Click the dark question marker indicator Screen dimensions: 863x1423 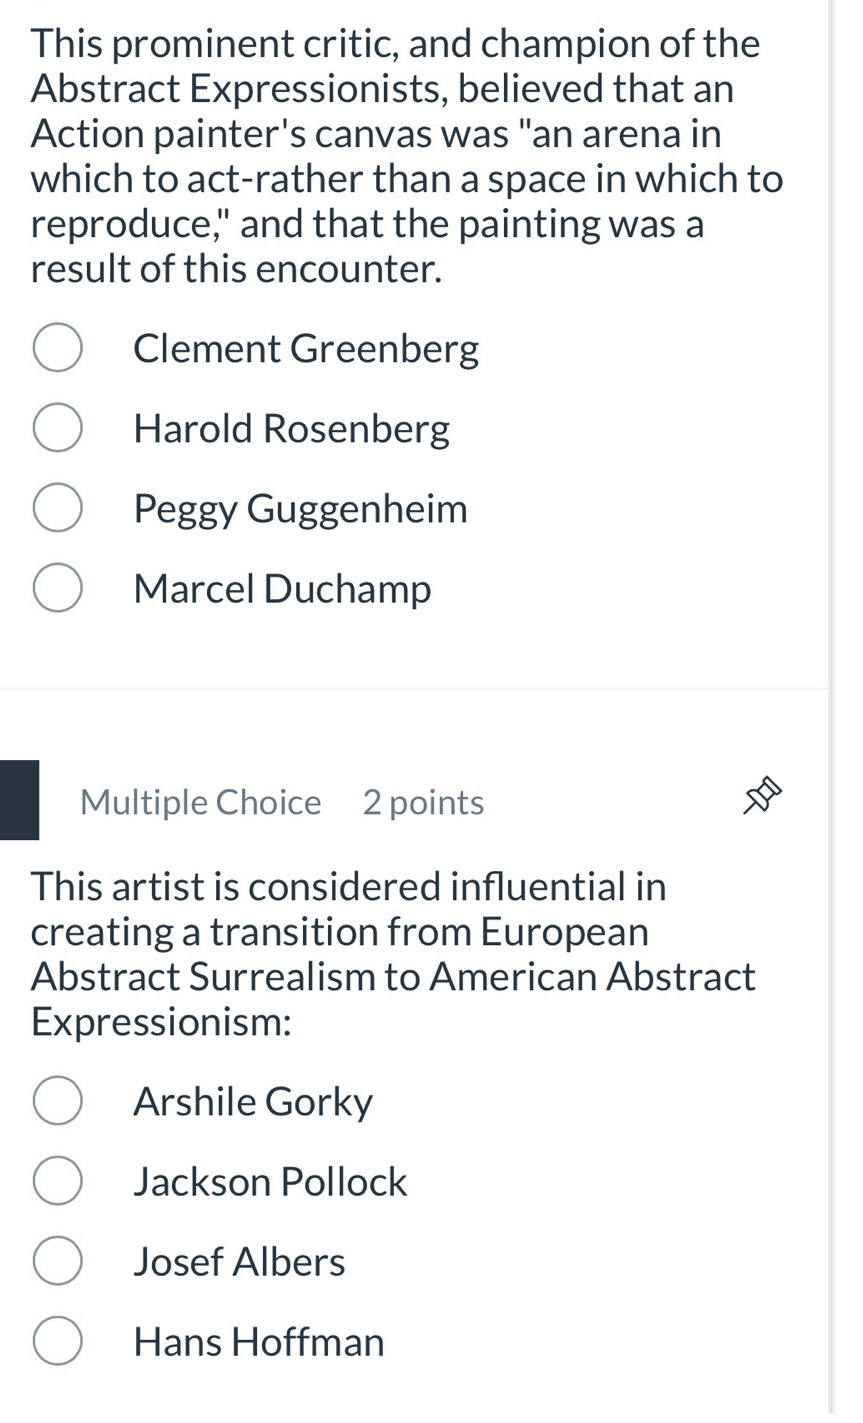[x=19, y=799]
